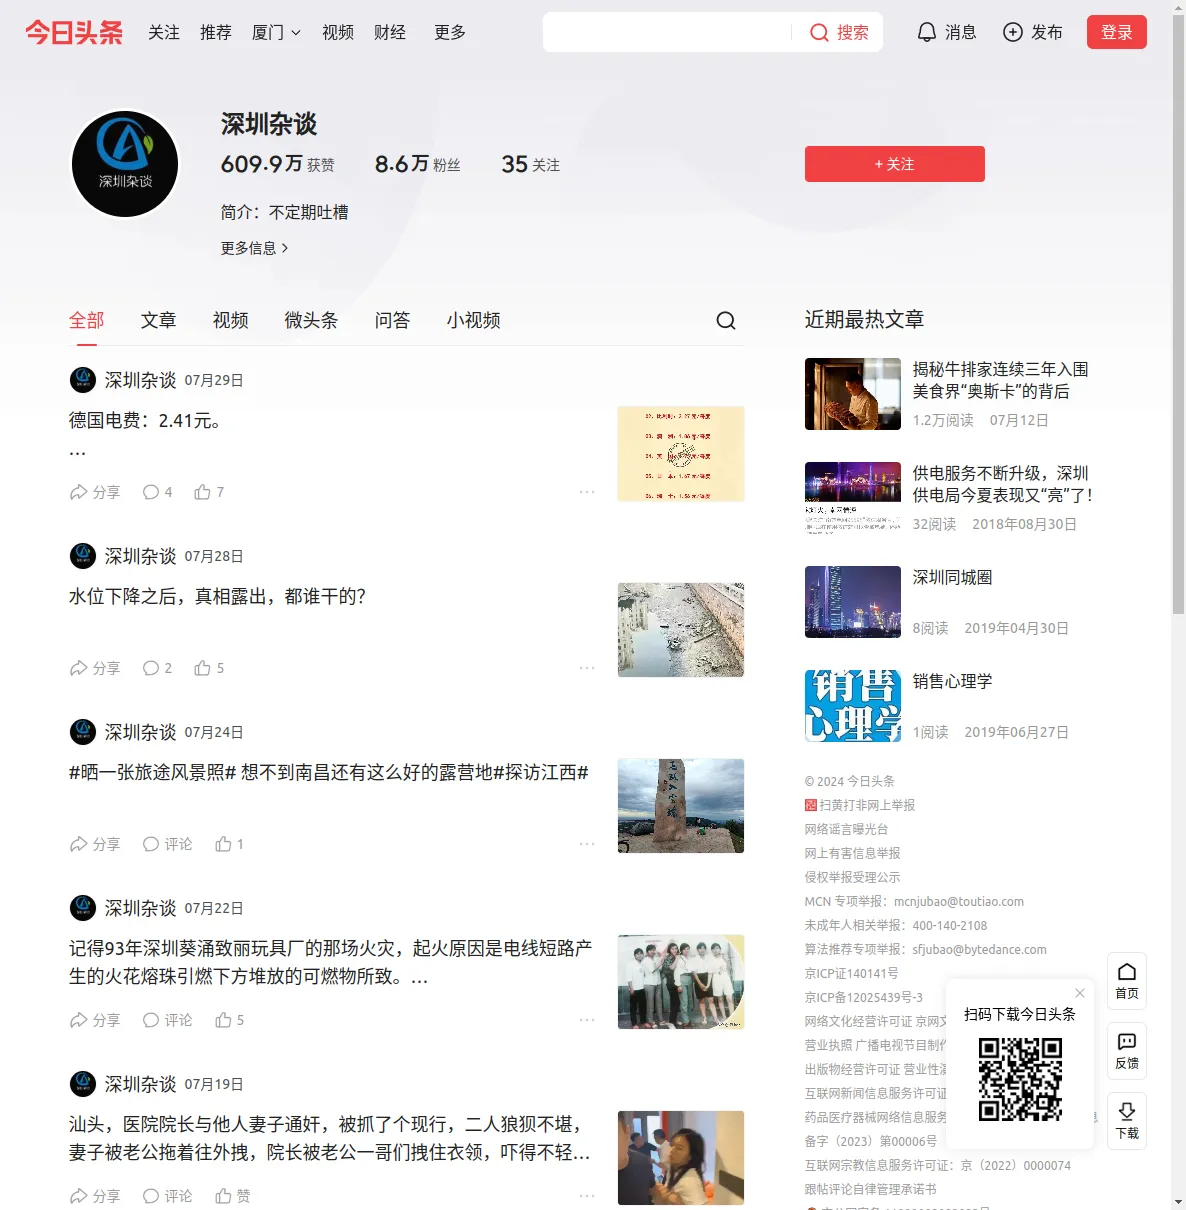
Task: Select the 全部 tab
Action: 87,320
